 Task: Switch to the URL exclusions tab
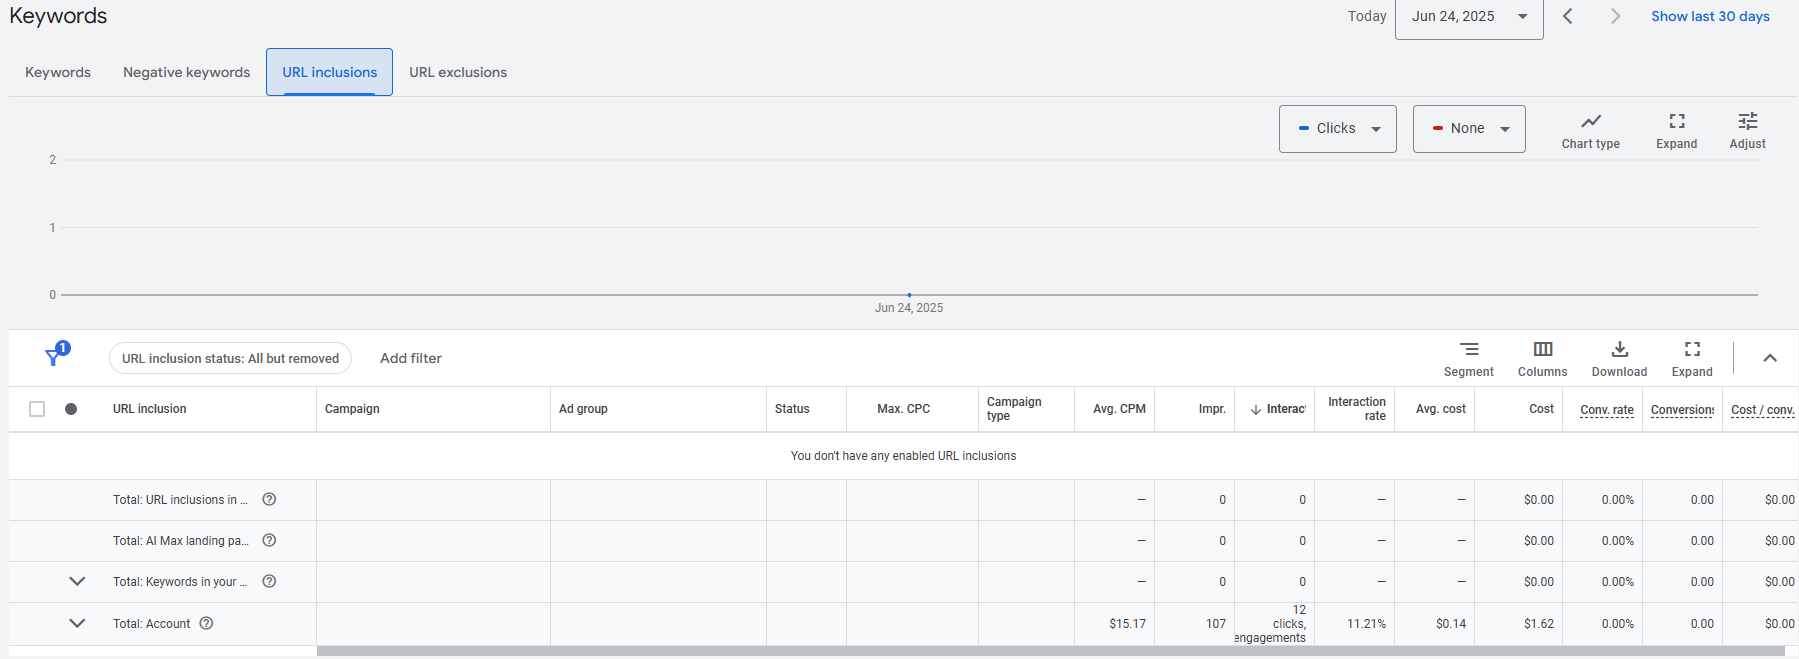pyautogui.click(x=458, y=72)
